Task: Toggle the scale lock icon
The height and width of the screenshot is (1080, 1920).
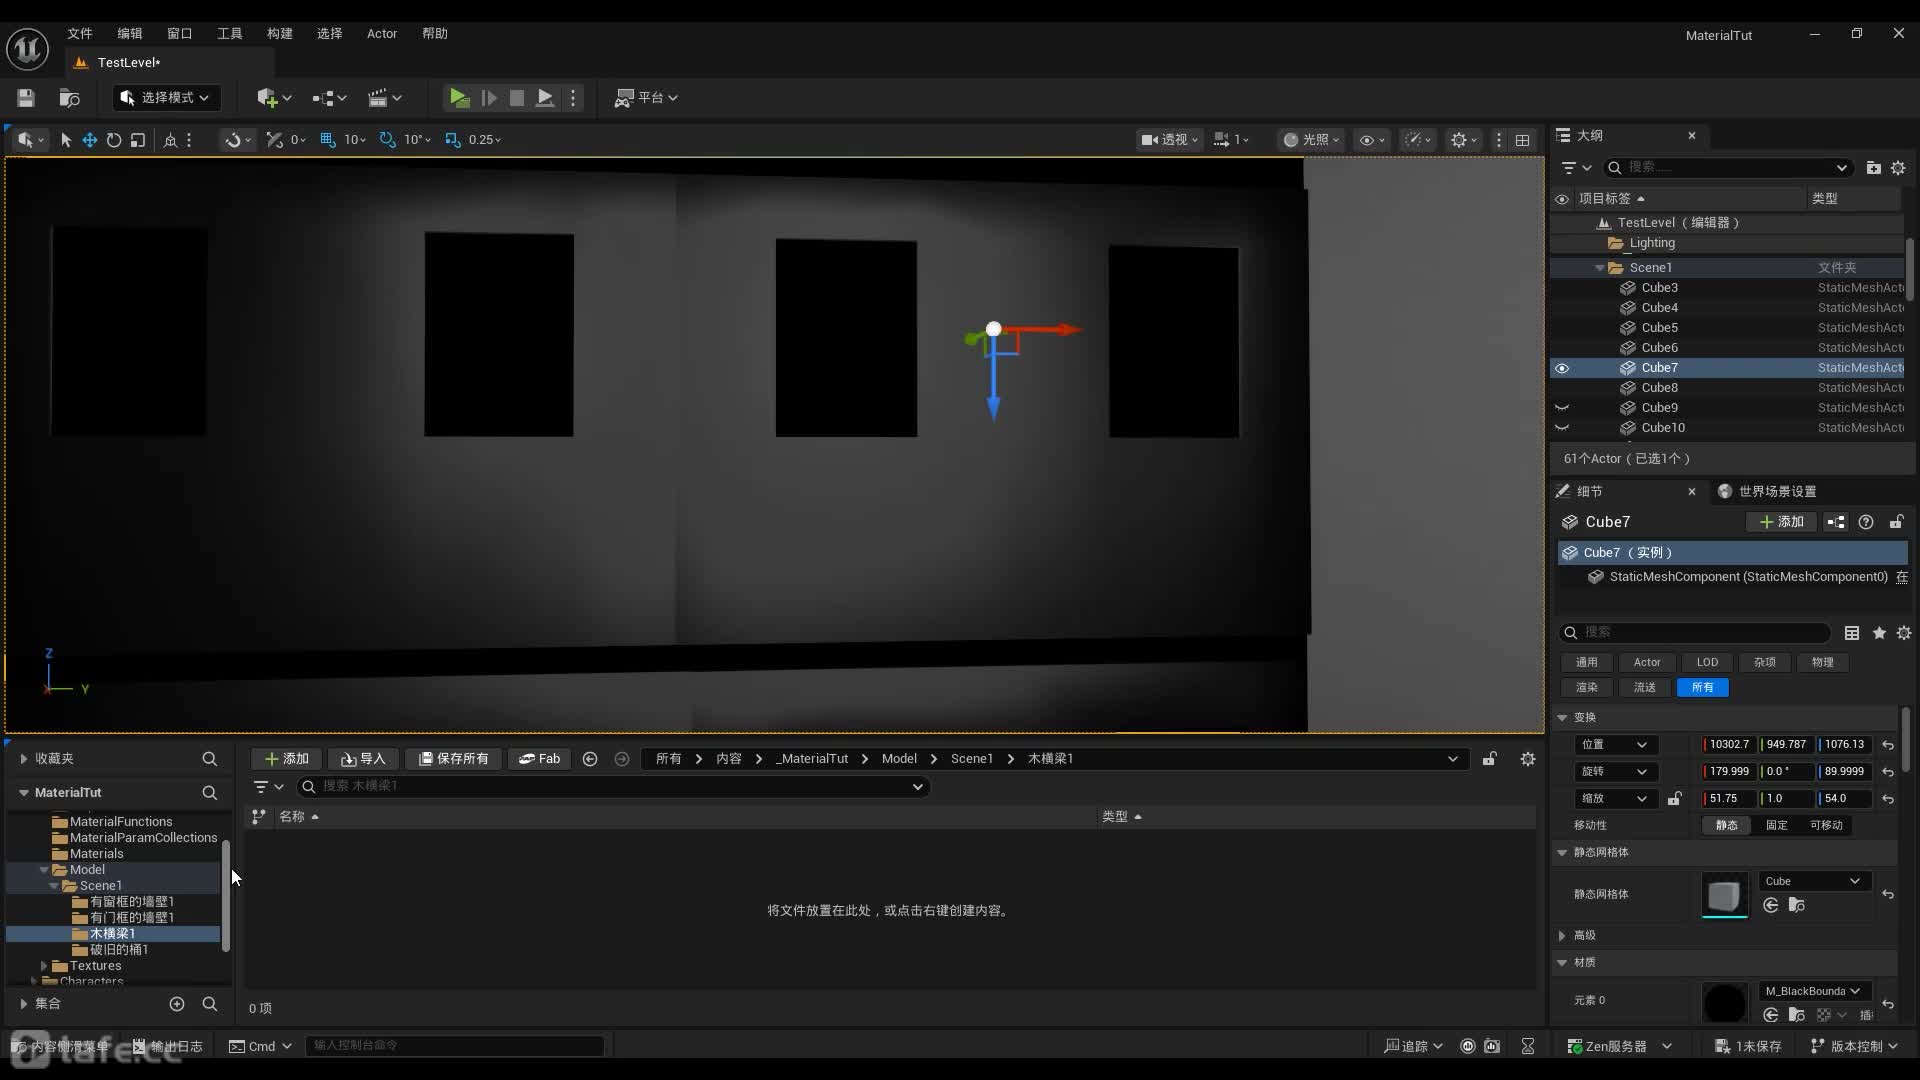Action: click(1674, 798)
